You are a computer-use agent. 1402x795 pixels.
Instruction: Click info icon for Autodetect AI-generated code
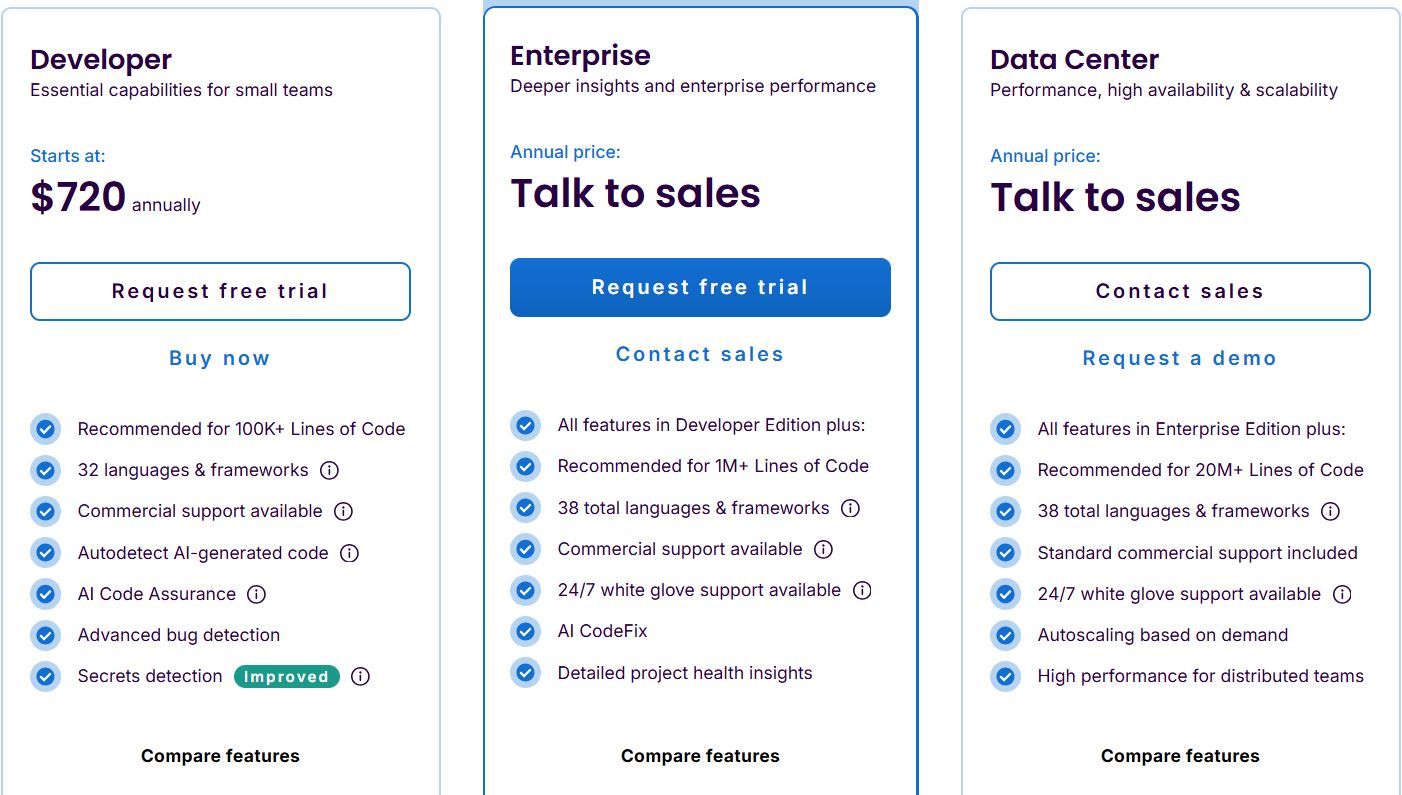[x=349, y=553]
